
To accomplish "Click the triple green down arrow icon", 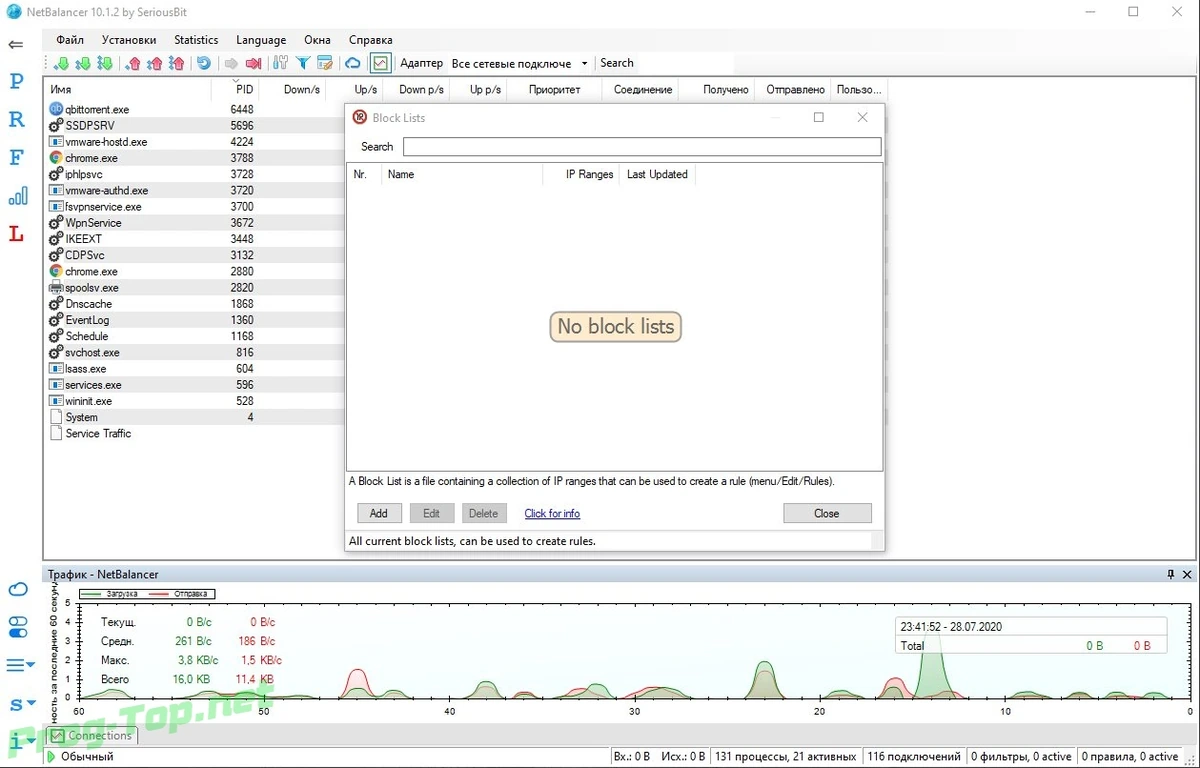I will point(104,64).
